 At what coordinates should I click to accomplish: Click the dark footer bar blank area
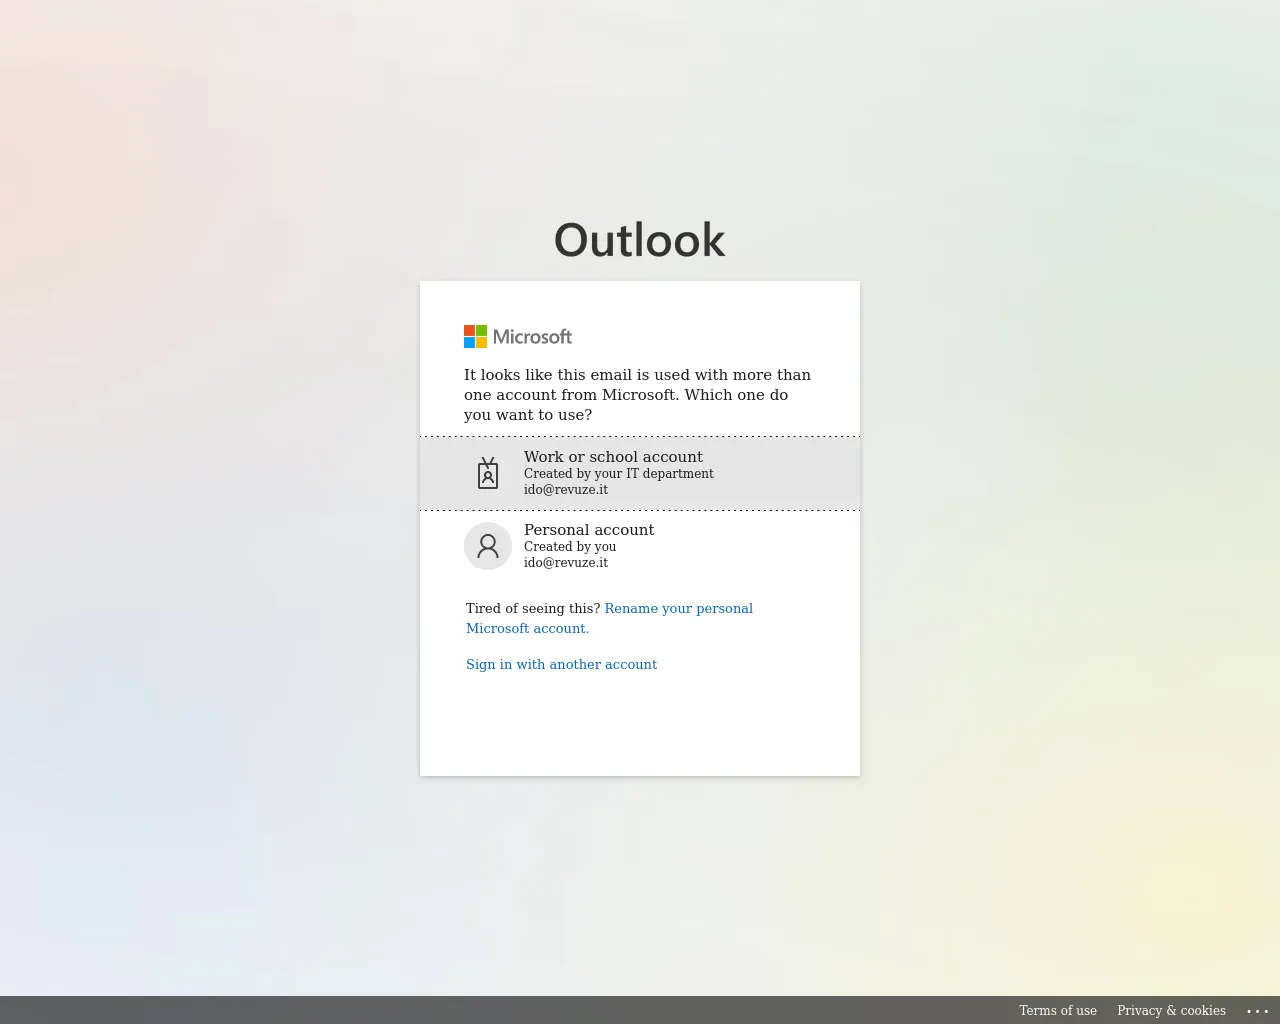500,1010
